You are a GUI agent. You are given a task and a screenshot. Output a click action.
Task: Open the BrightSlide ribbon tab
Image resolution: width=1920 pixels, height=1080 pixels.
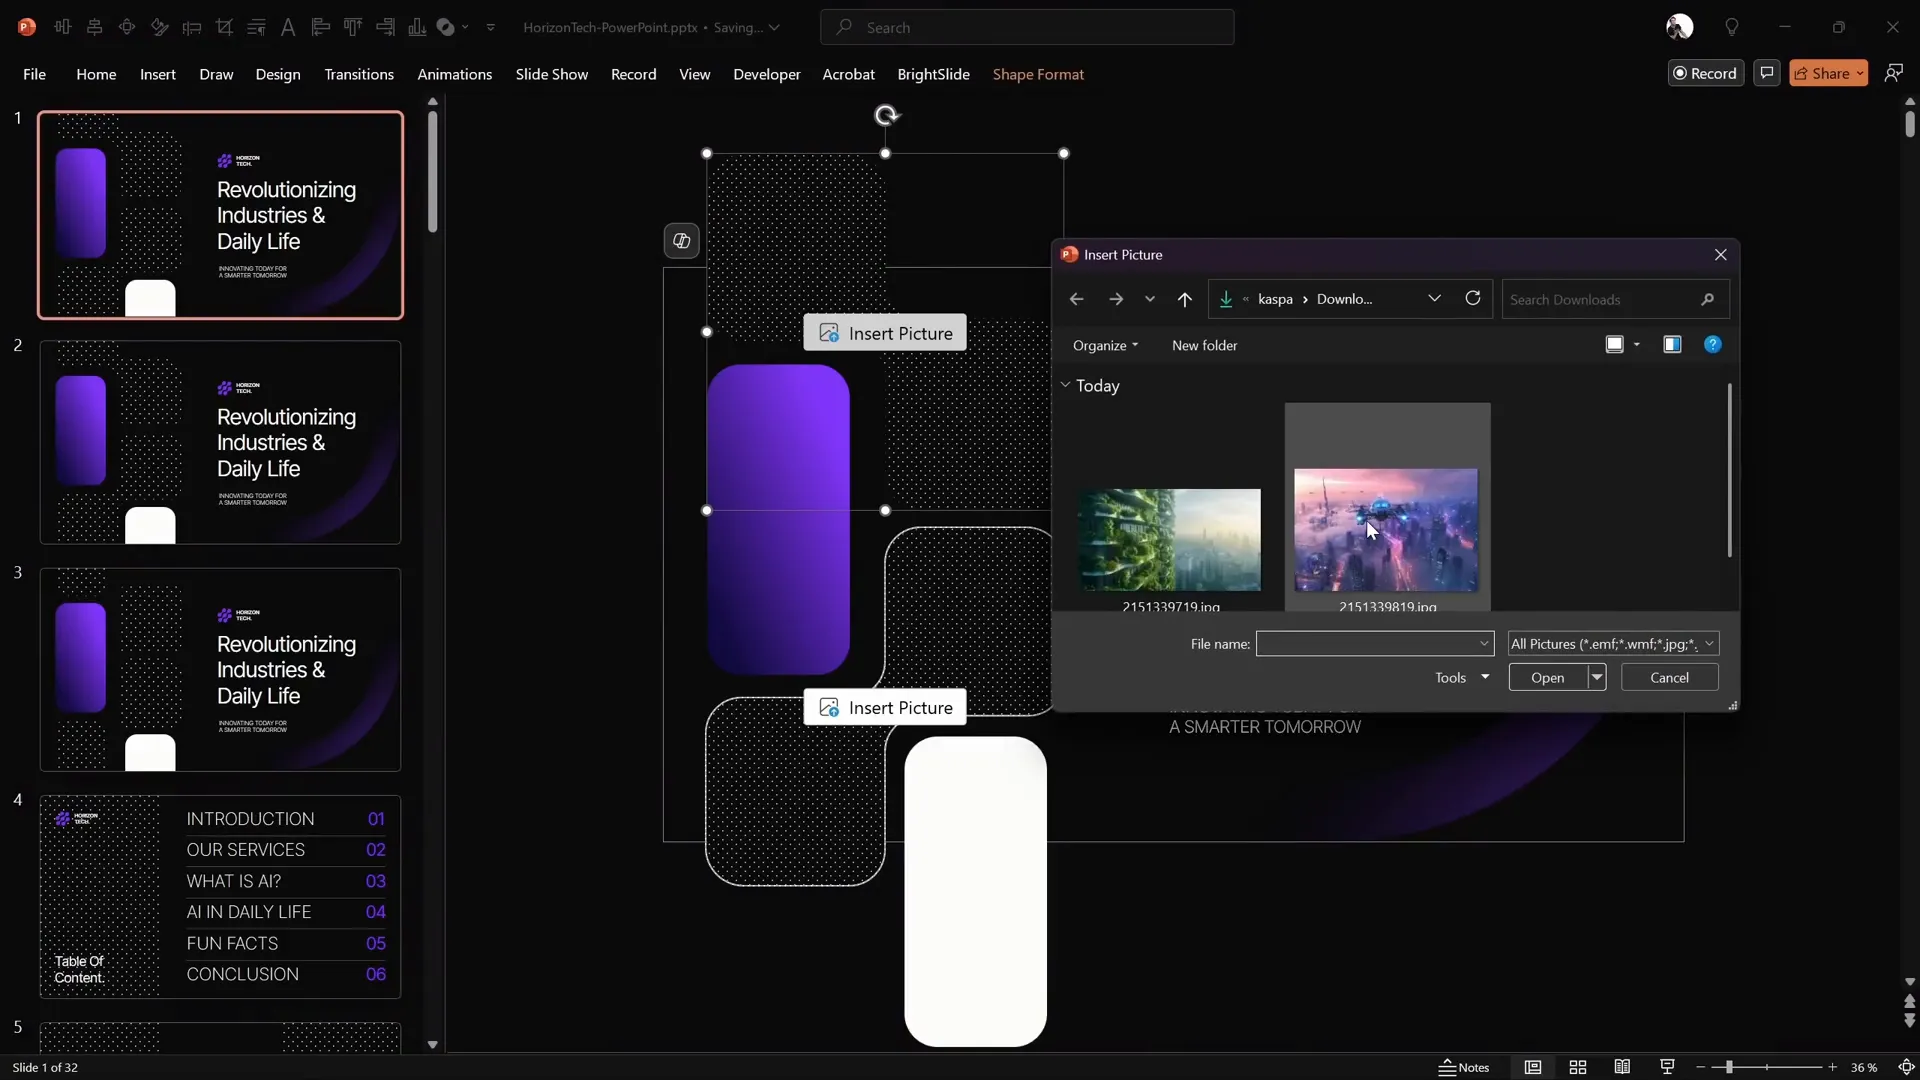934,74
